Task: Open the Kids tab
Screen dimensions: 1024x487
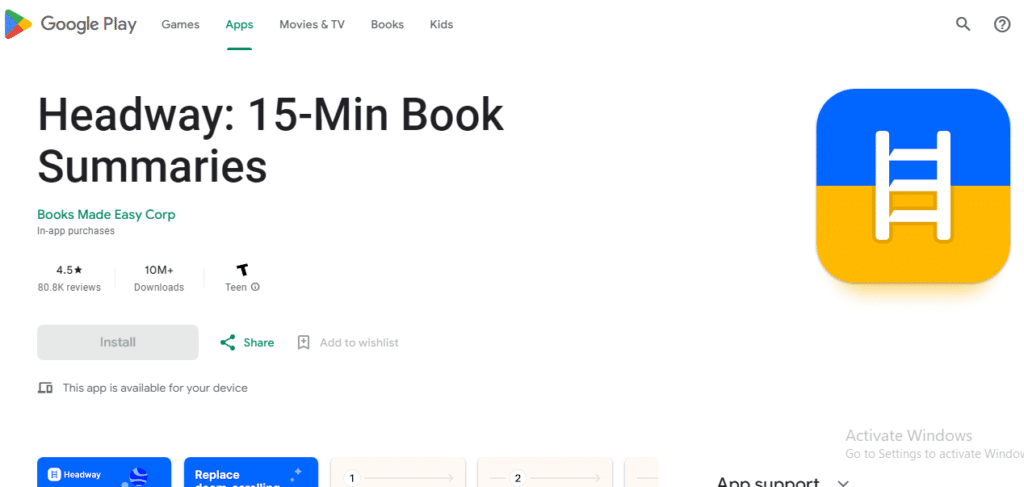Action: click(x=441, y=25)
